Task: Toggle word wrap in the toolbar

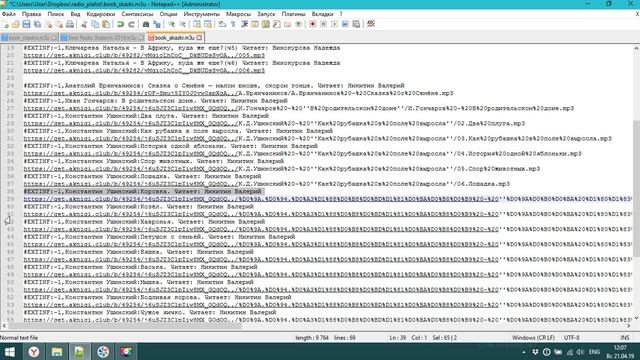Action: pos(222,24)
